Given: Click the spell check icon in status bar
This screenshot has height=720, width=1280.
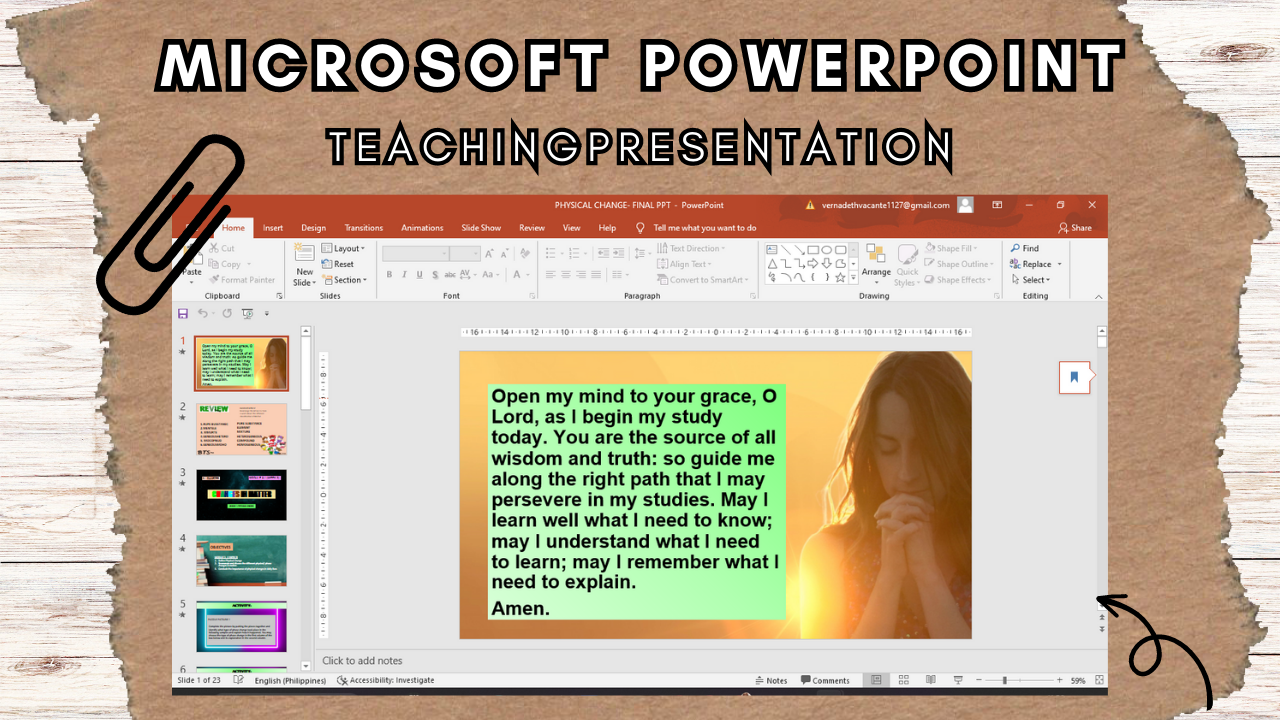Looking at the screenshot, I should [238, 680].
